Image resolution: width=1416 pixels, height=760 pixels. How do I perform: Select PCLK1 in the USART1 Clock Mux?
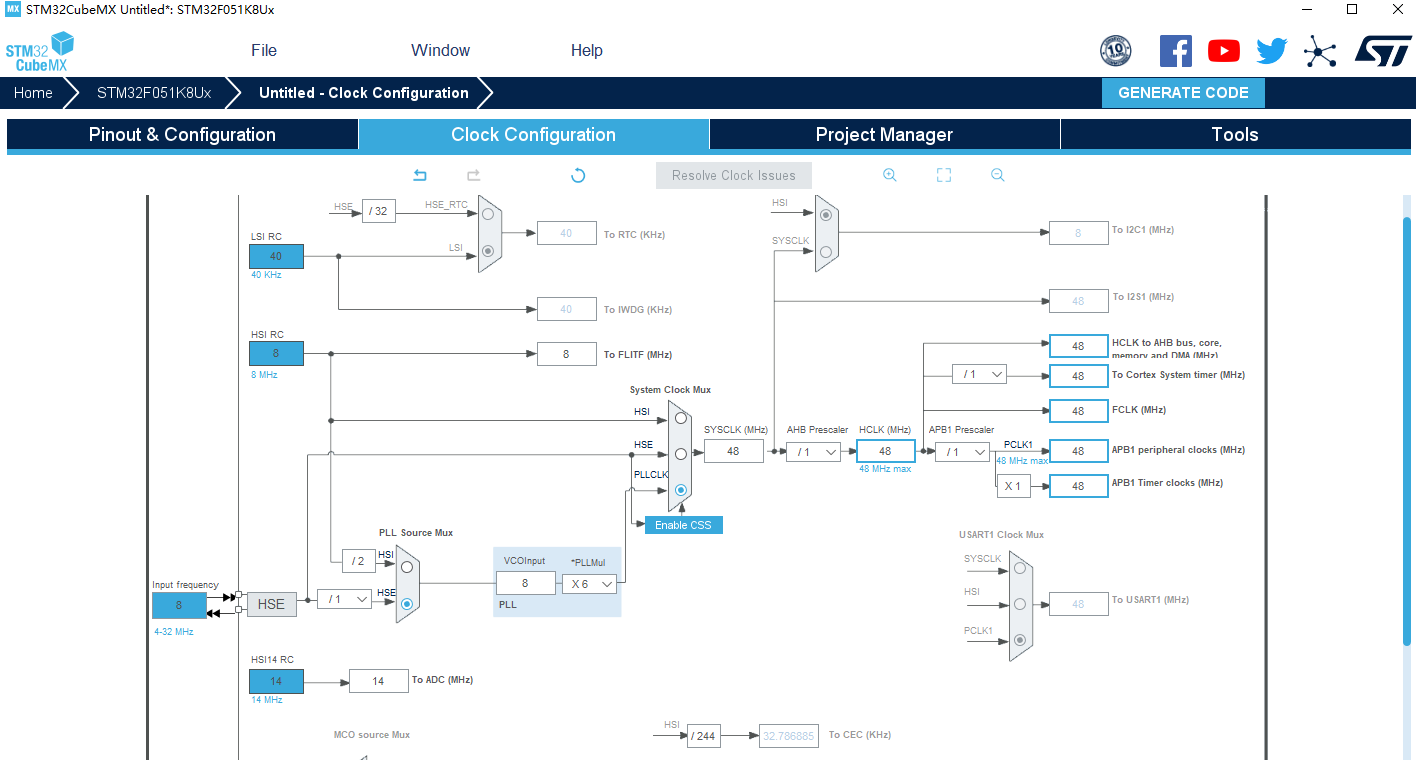(1020, 640)
